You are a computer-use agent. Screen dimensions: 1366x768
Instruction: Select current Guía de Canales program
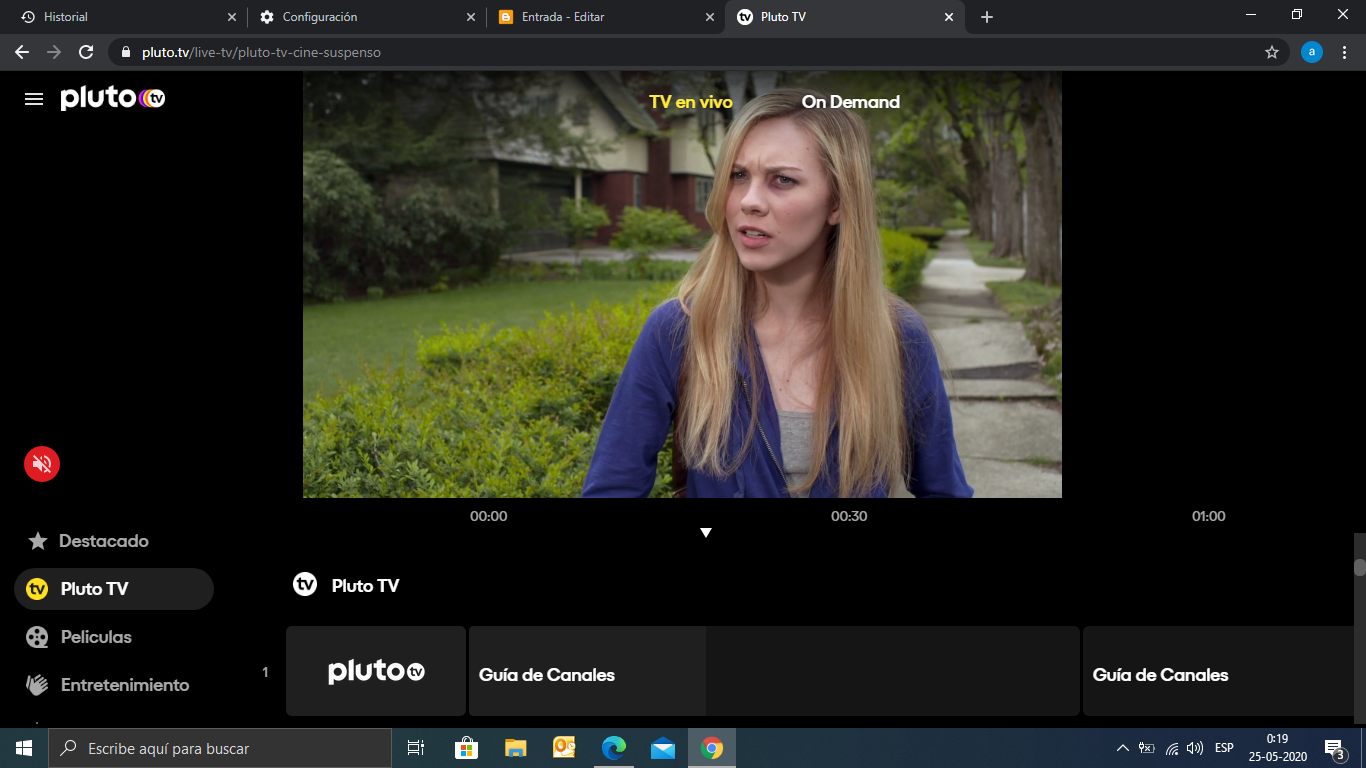(x=774, y=671)
